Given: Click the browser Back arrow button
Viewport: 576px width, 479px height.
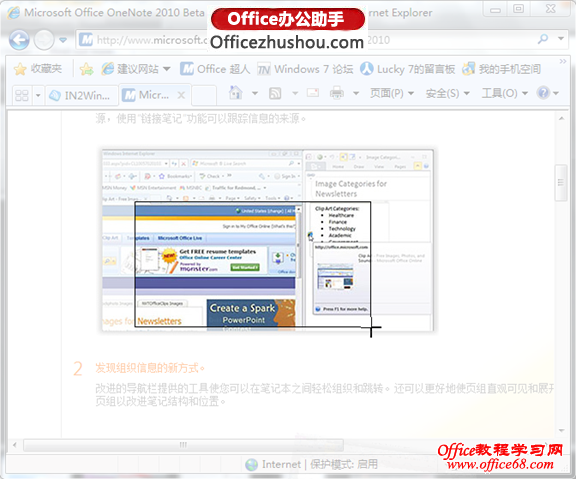Looking at the screenshot, I should (19, 40).
